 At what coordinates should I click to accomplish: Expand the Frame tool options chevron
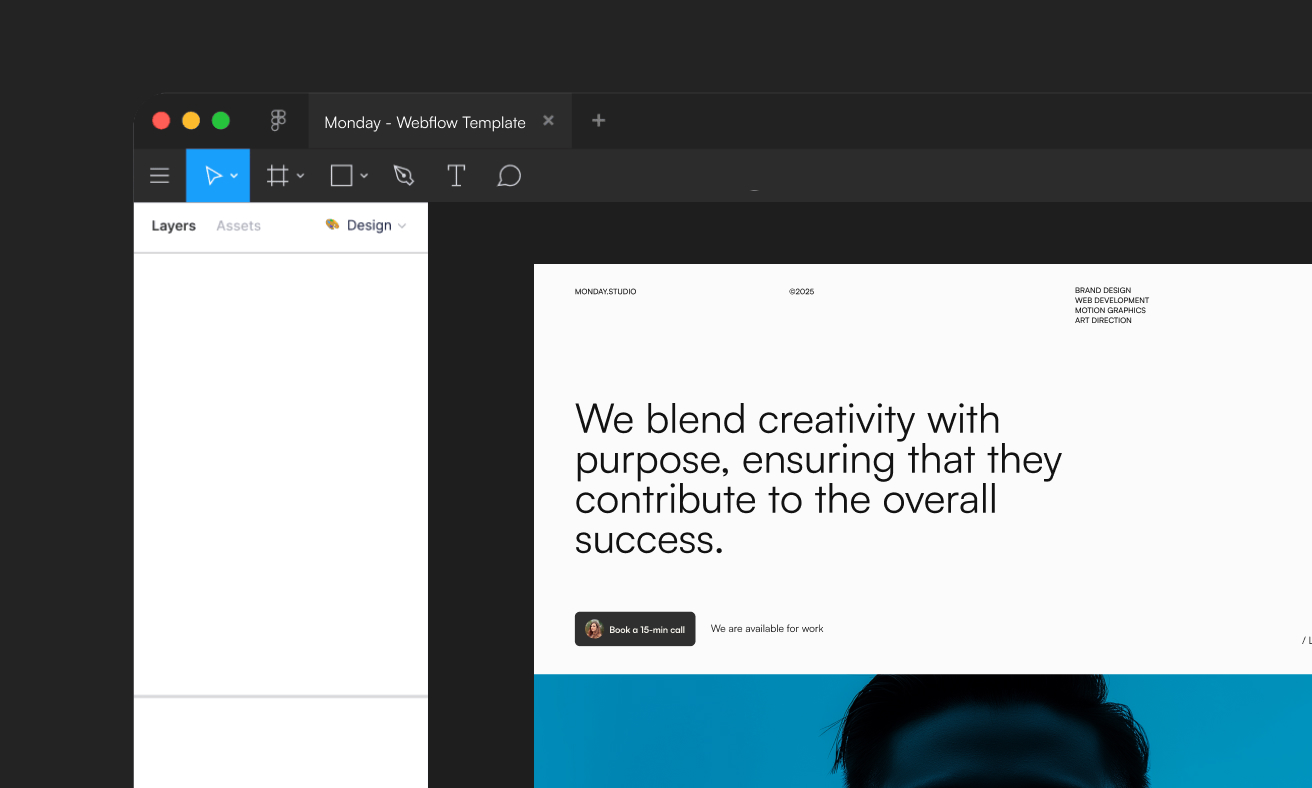300,176
